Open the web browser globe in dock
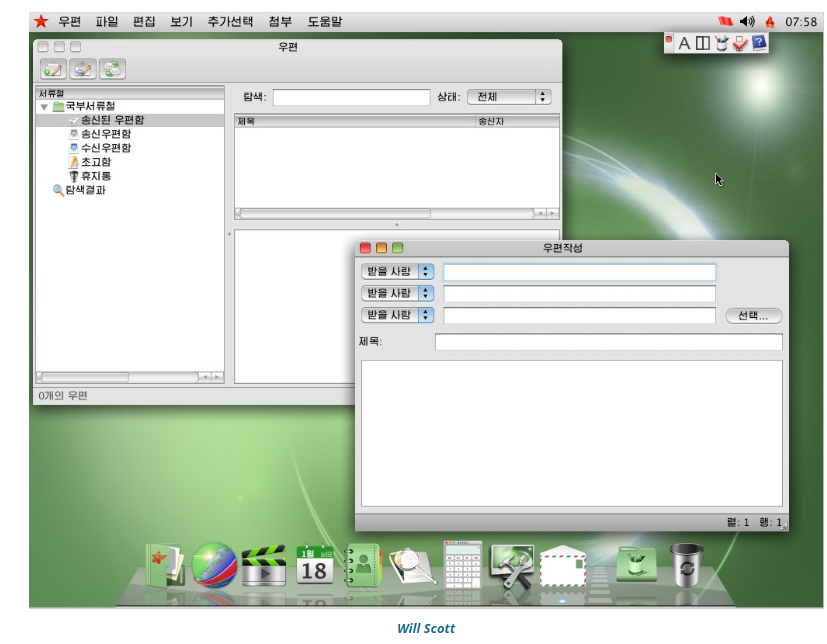The height and width of the screenshot is (644, 827). point(214,565)
